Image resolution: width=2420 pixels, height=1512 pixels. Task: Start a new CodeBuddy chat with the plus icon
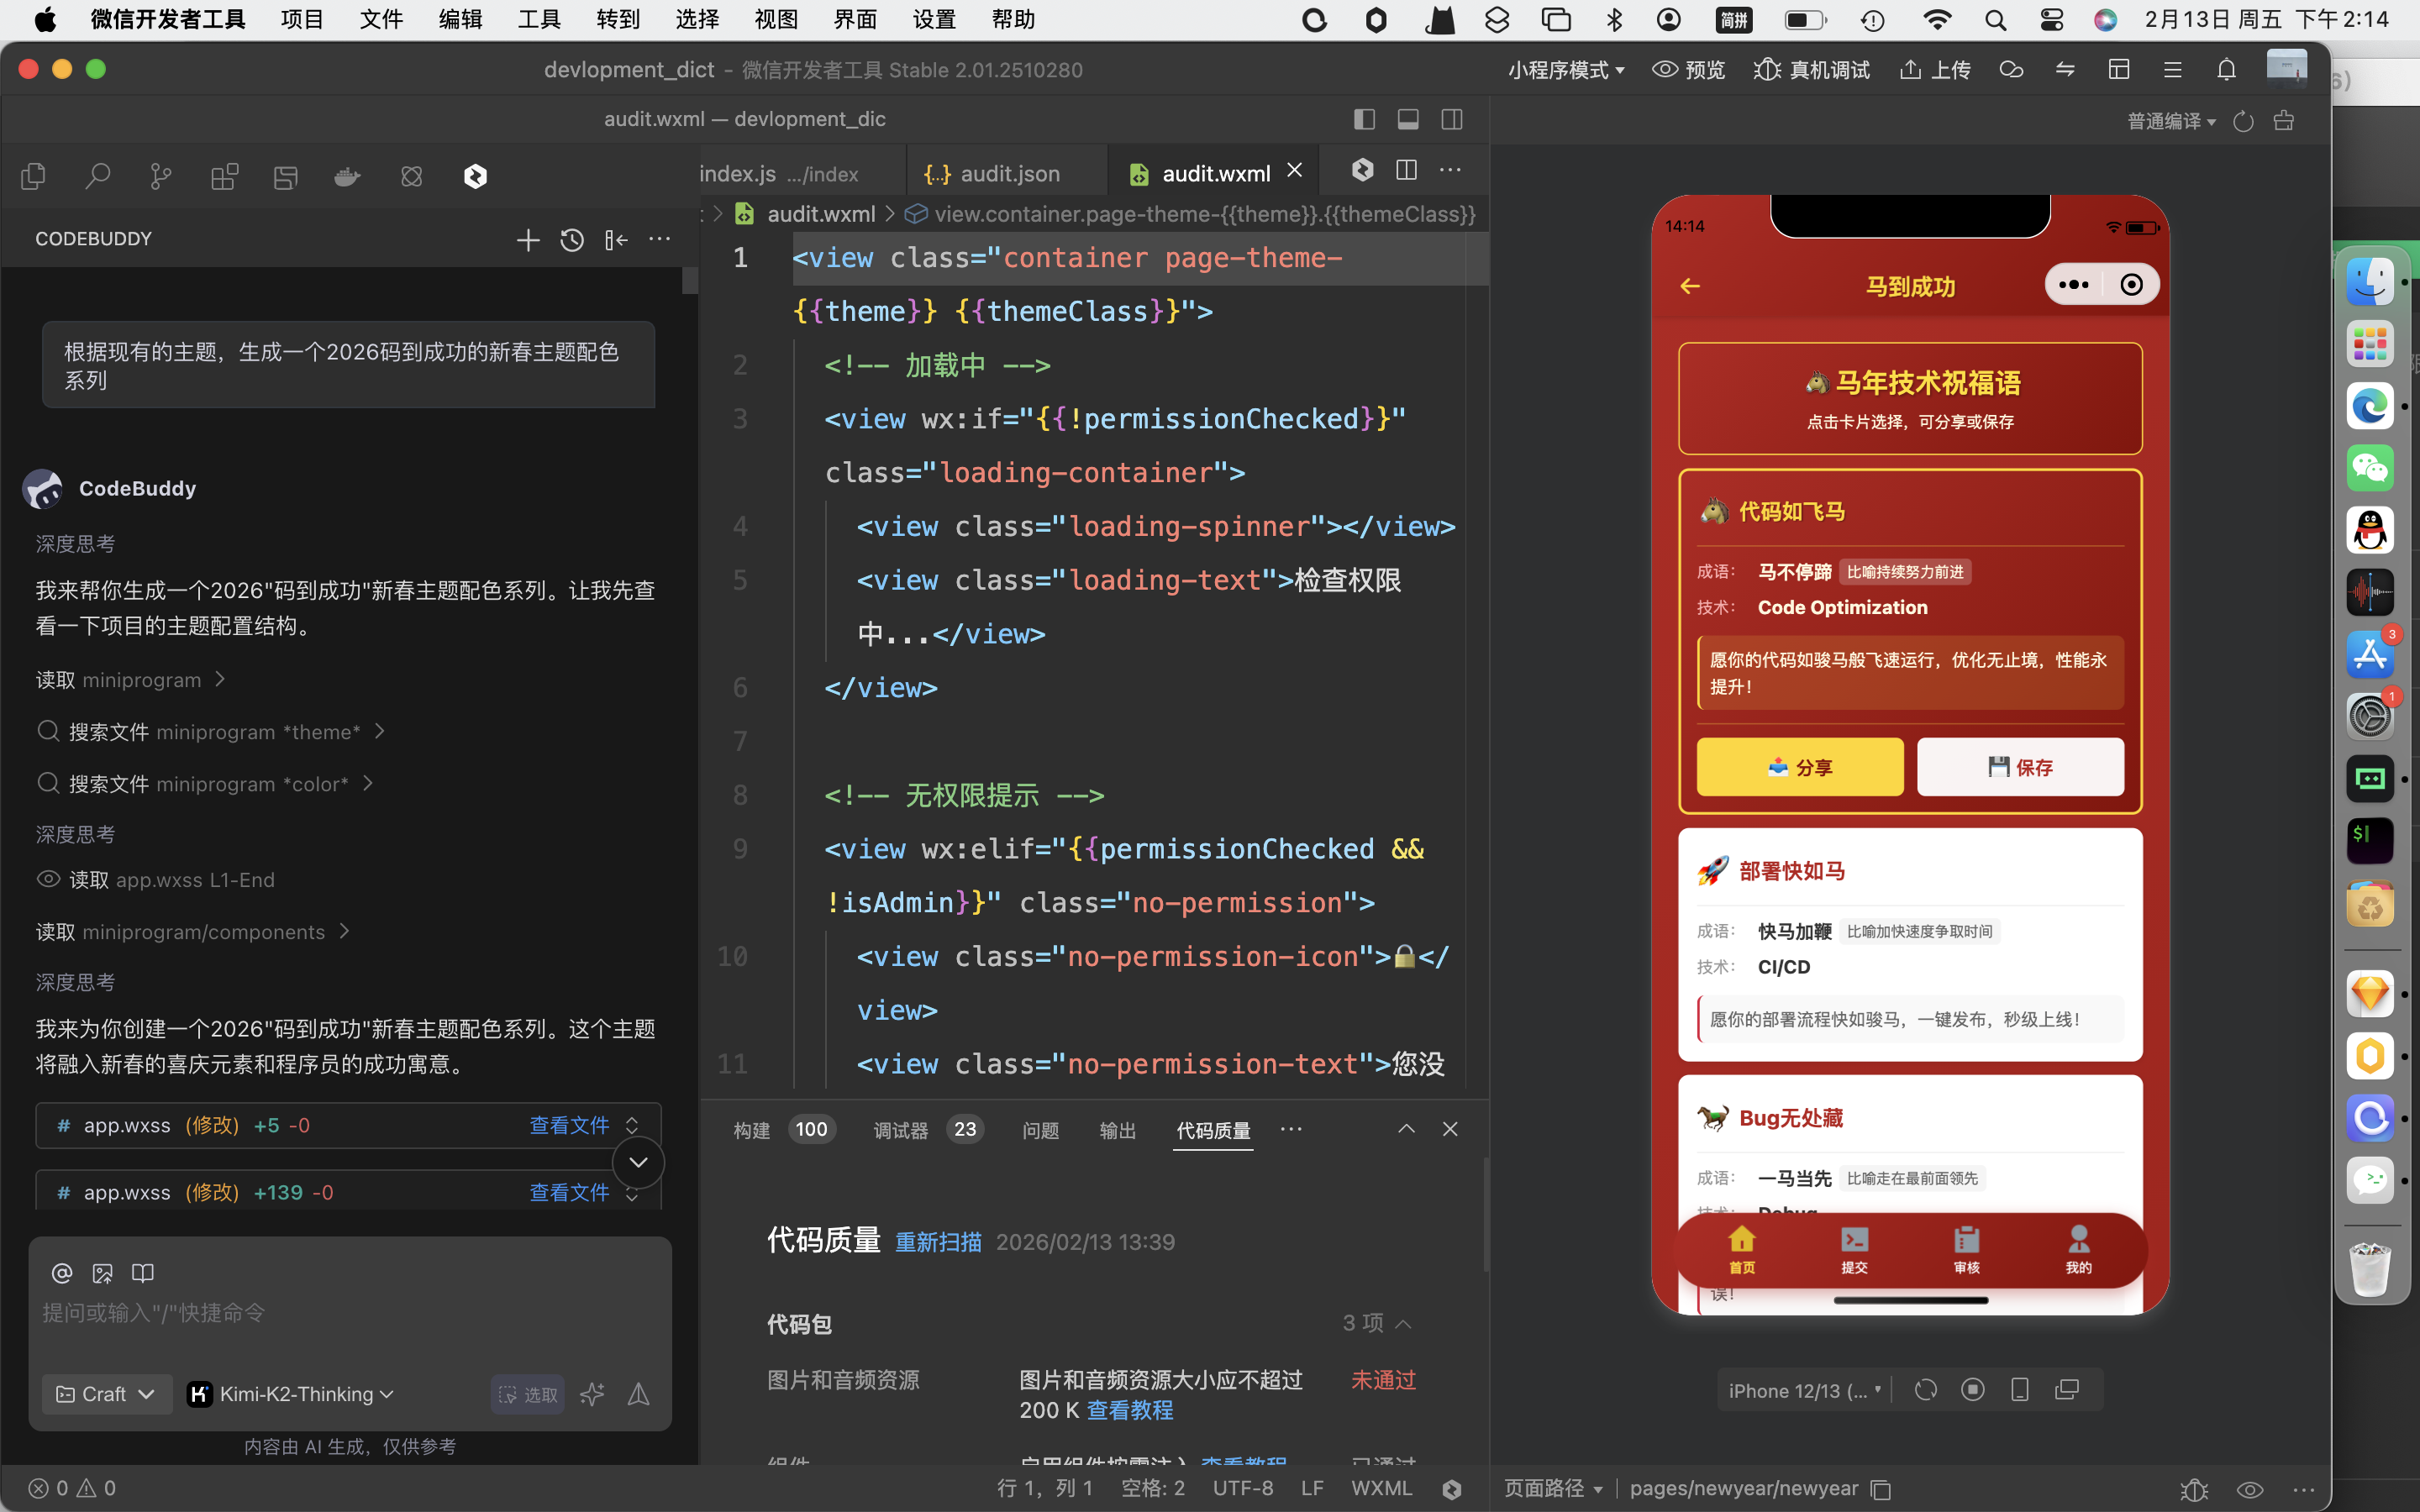click(x=528, y=240)
